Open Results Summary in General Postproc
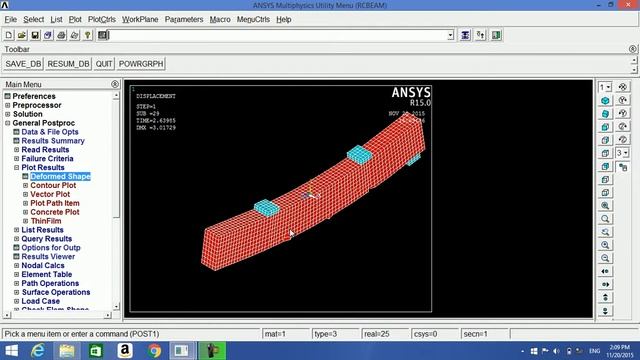Viewport: 640px width, 360px height. (53, 141)
